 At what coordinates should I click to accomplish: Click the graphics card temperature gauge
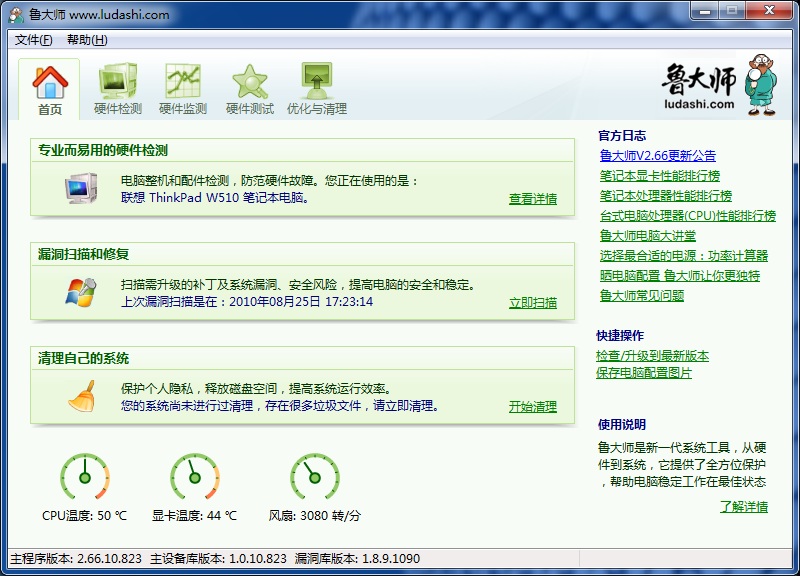[194, 477]
